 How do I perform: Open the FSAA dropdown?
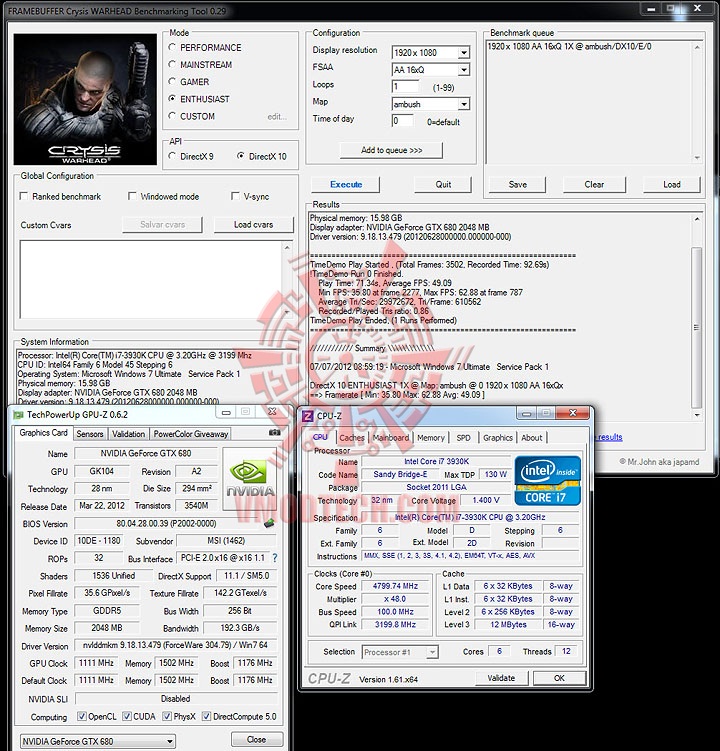click(463, 70)
